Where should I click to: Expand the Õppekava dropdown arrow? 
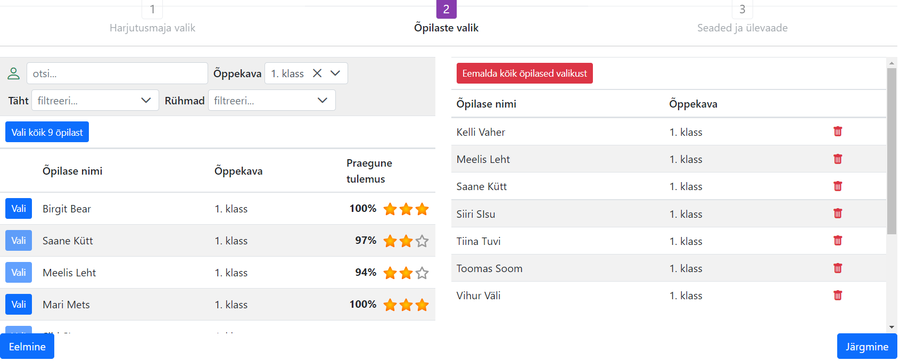[336, 73]
